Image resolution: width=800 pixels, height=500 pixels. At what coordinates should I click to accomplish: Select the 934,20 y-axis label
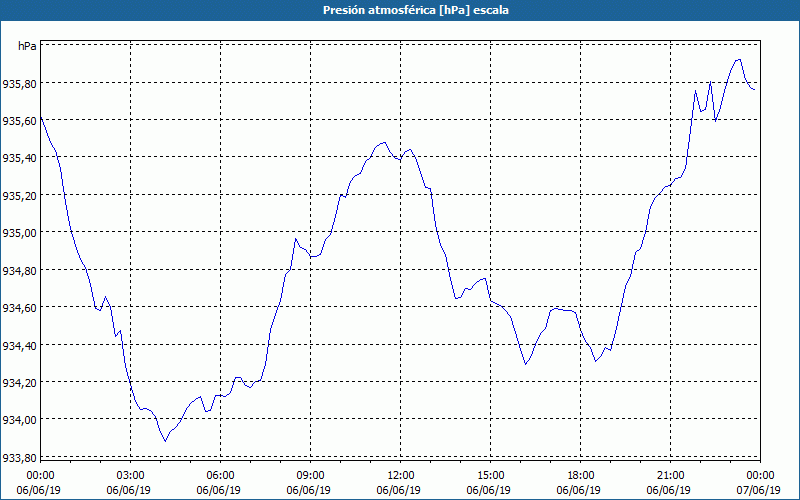20,382
